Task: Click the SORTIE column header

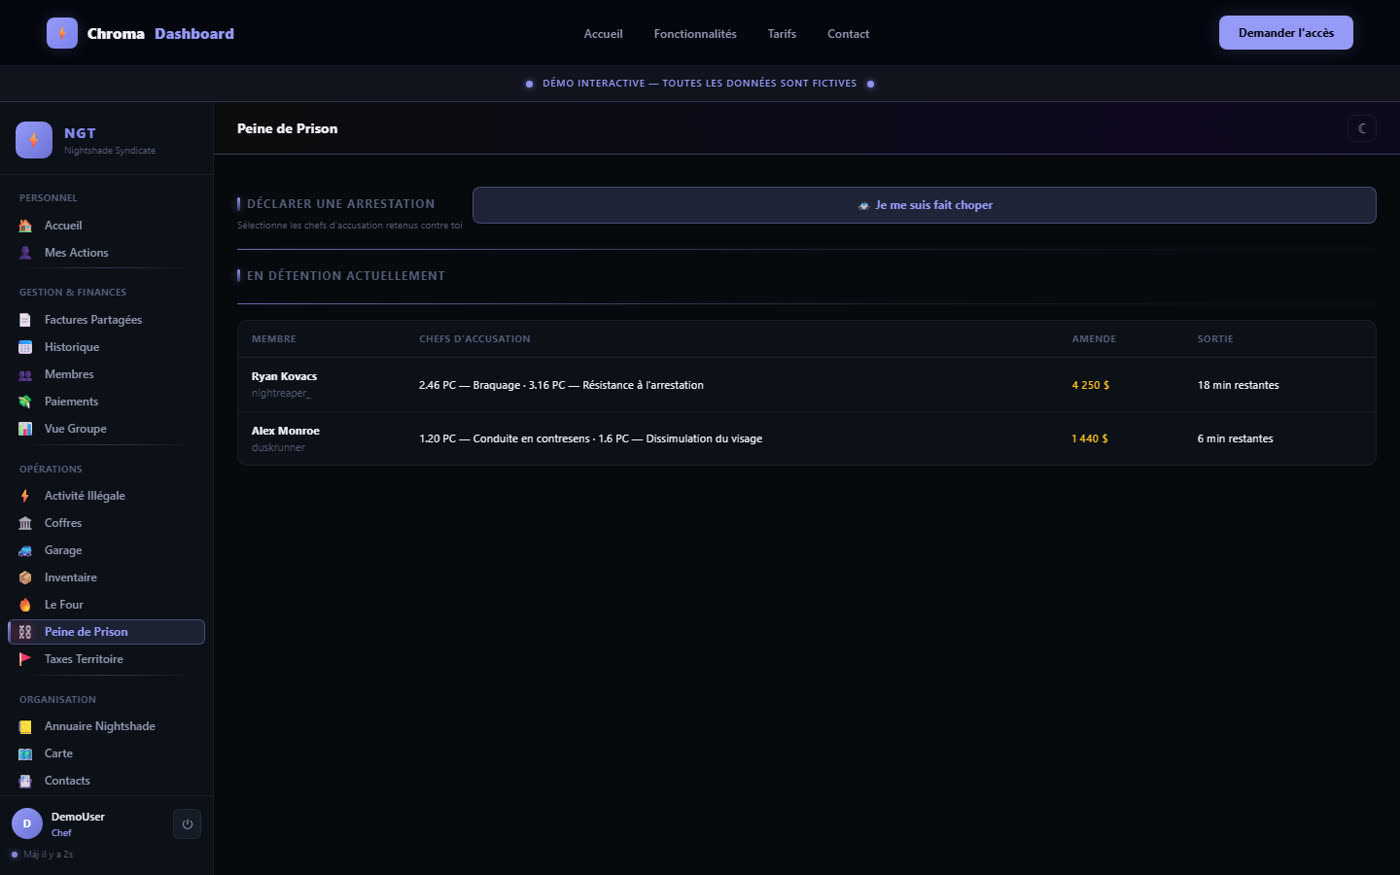Action: tap(1215, 339)
